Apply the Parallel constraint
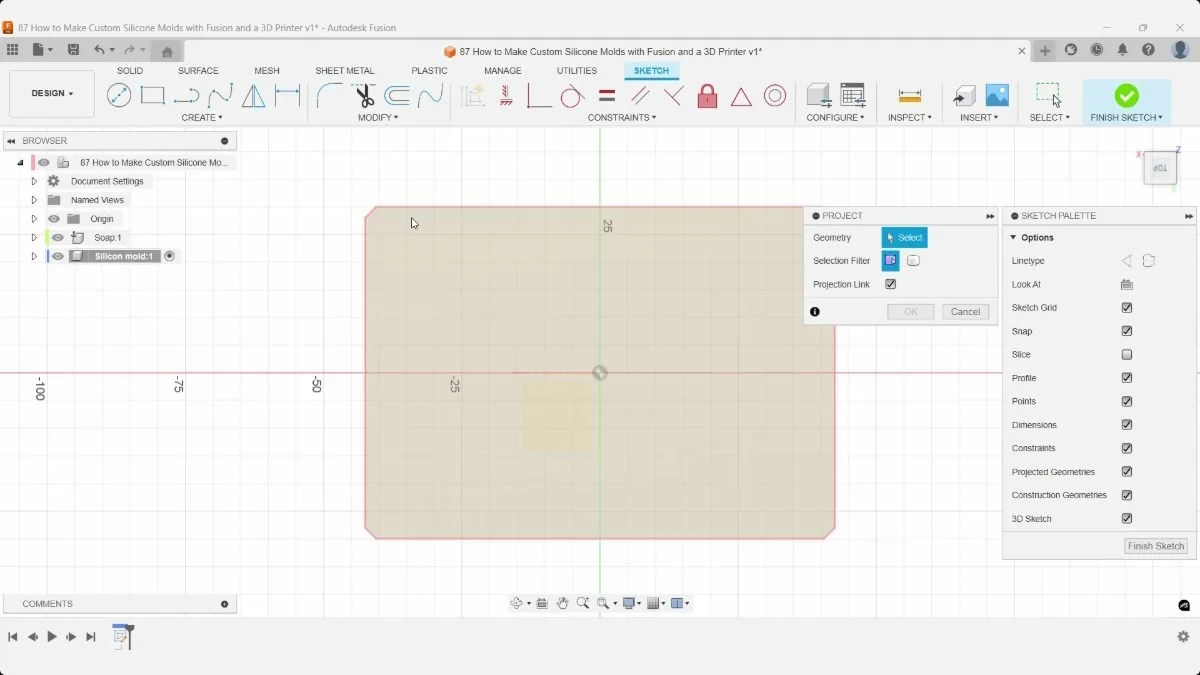The width and height of the screenshot is (1200, 675). point(640,95)
